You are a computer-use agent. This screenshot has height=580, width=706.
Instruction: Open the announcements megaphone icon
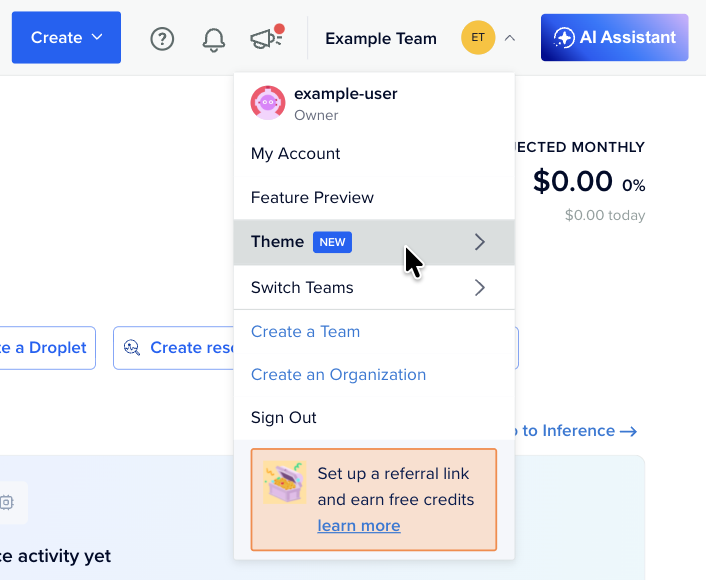point(267,36)
